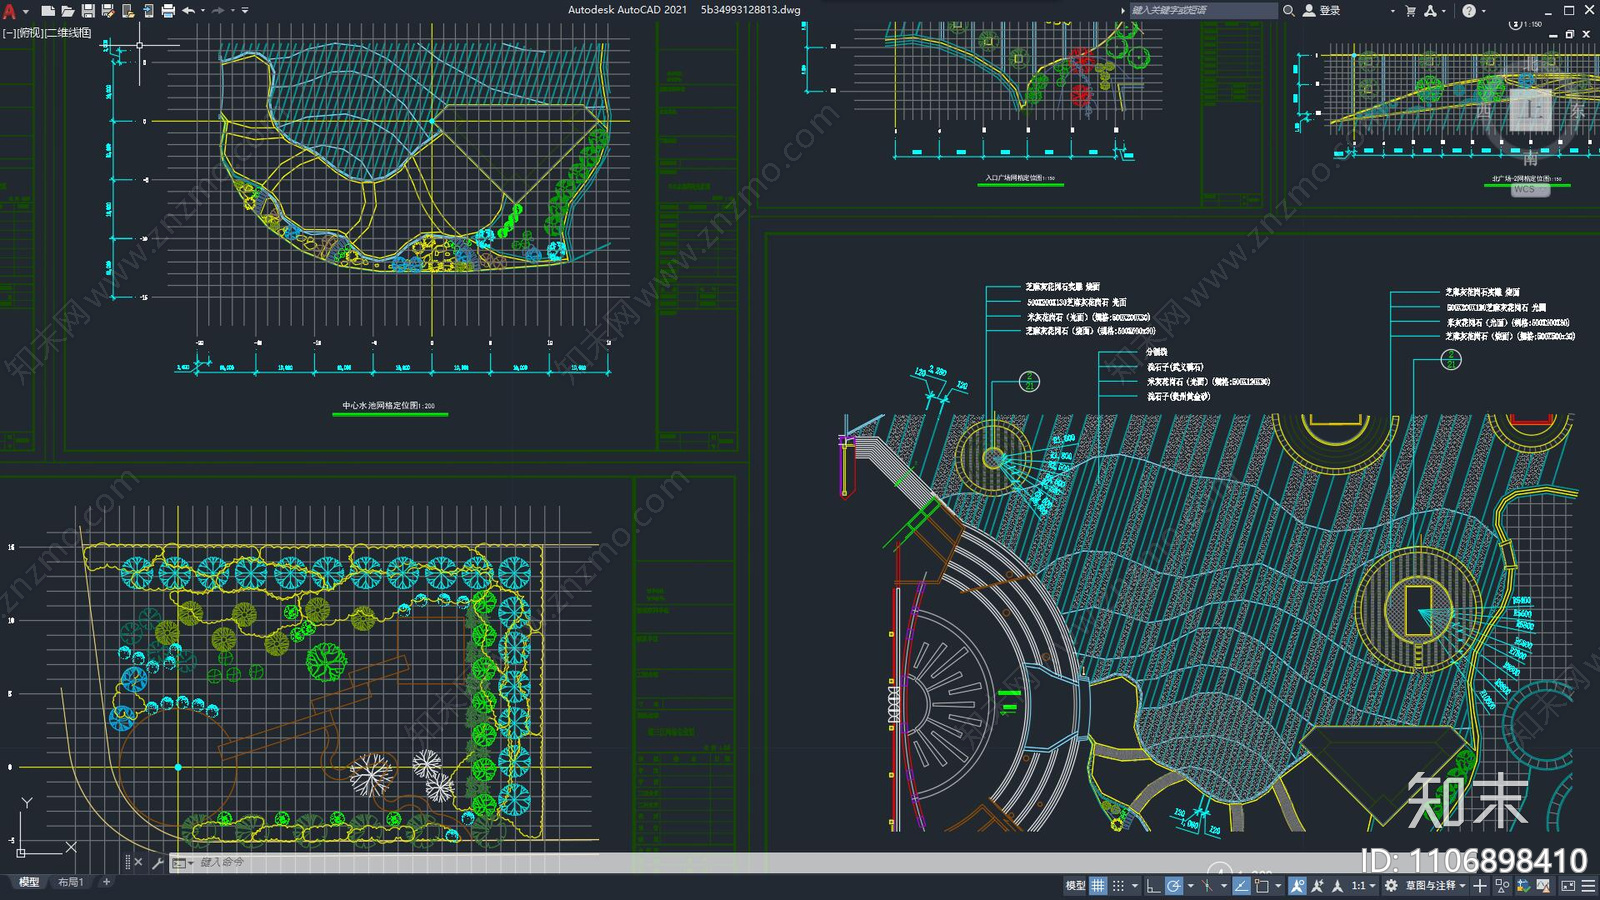Toggle auto-add annotation scales icon
Screen dimensions: 1600x900
1317,886
